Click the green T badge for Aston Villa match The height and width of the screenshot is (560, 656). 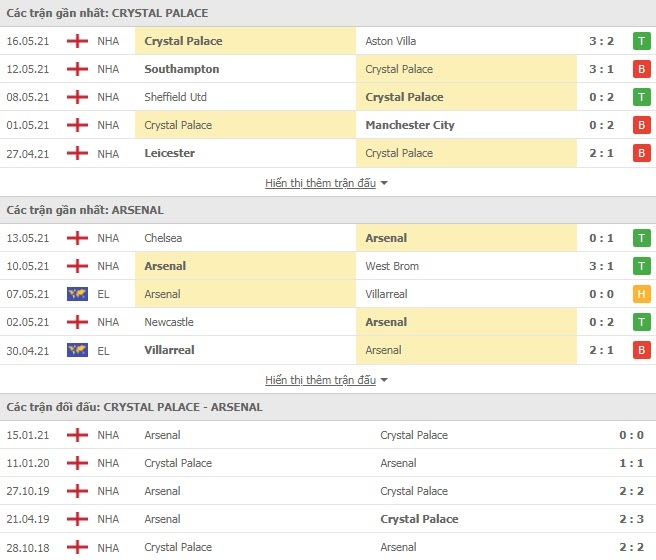pyautogui.click(x=641, y=41)
